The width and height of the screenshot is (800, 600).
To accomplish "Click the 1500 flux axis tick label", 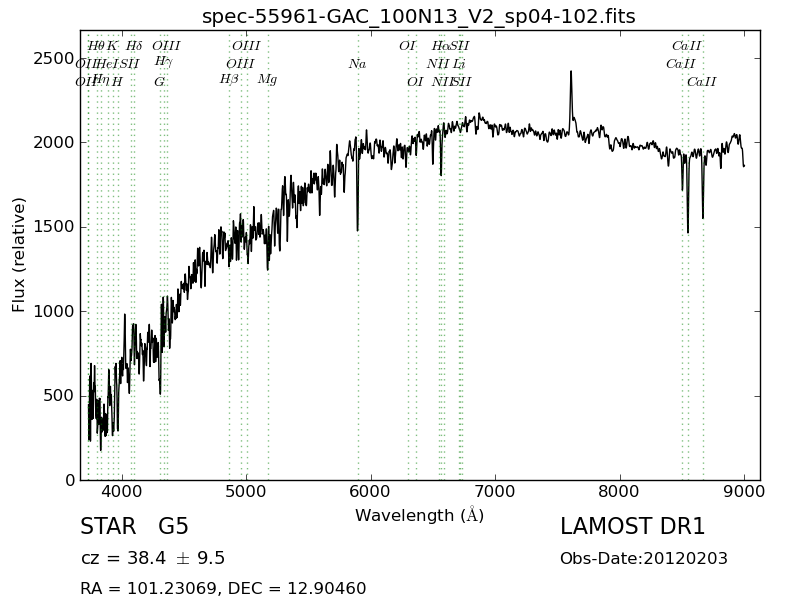I will coord(54,227).
